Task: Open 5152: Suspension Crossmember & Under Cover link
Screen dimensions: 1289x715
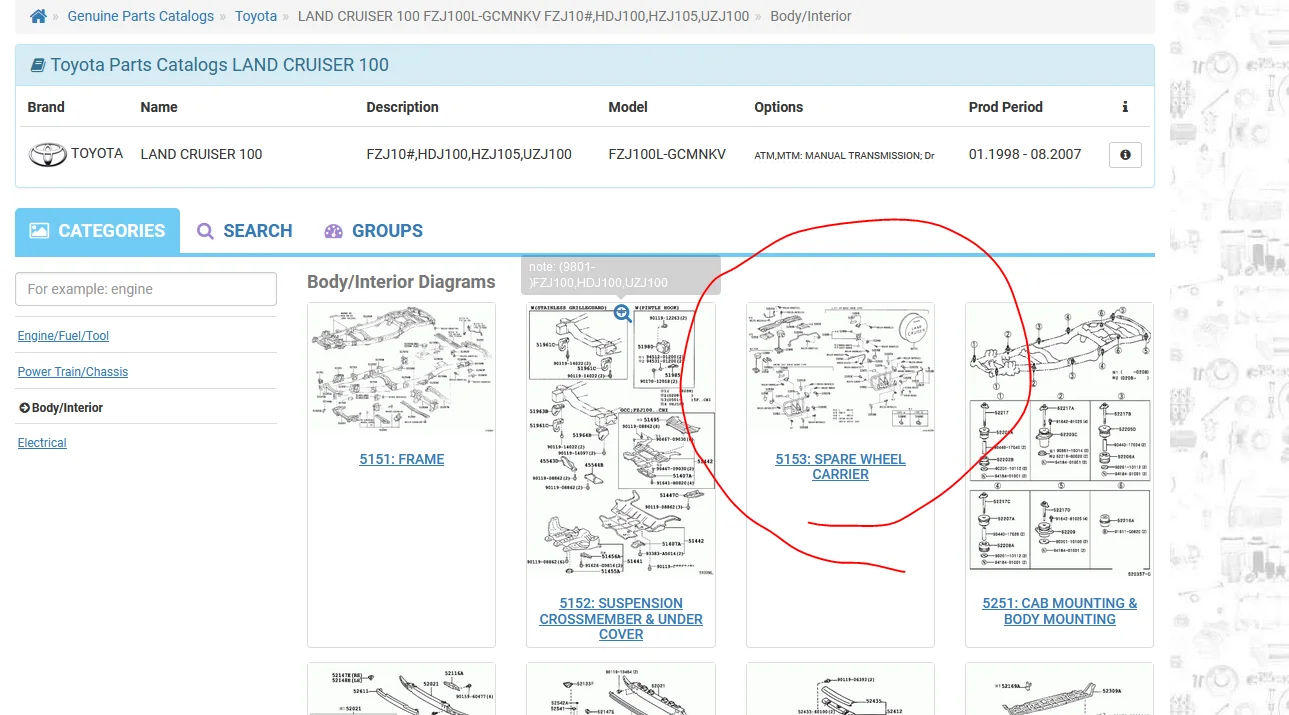Action: coord(621,619)
